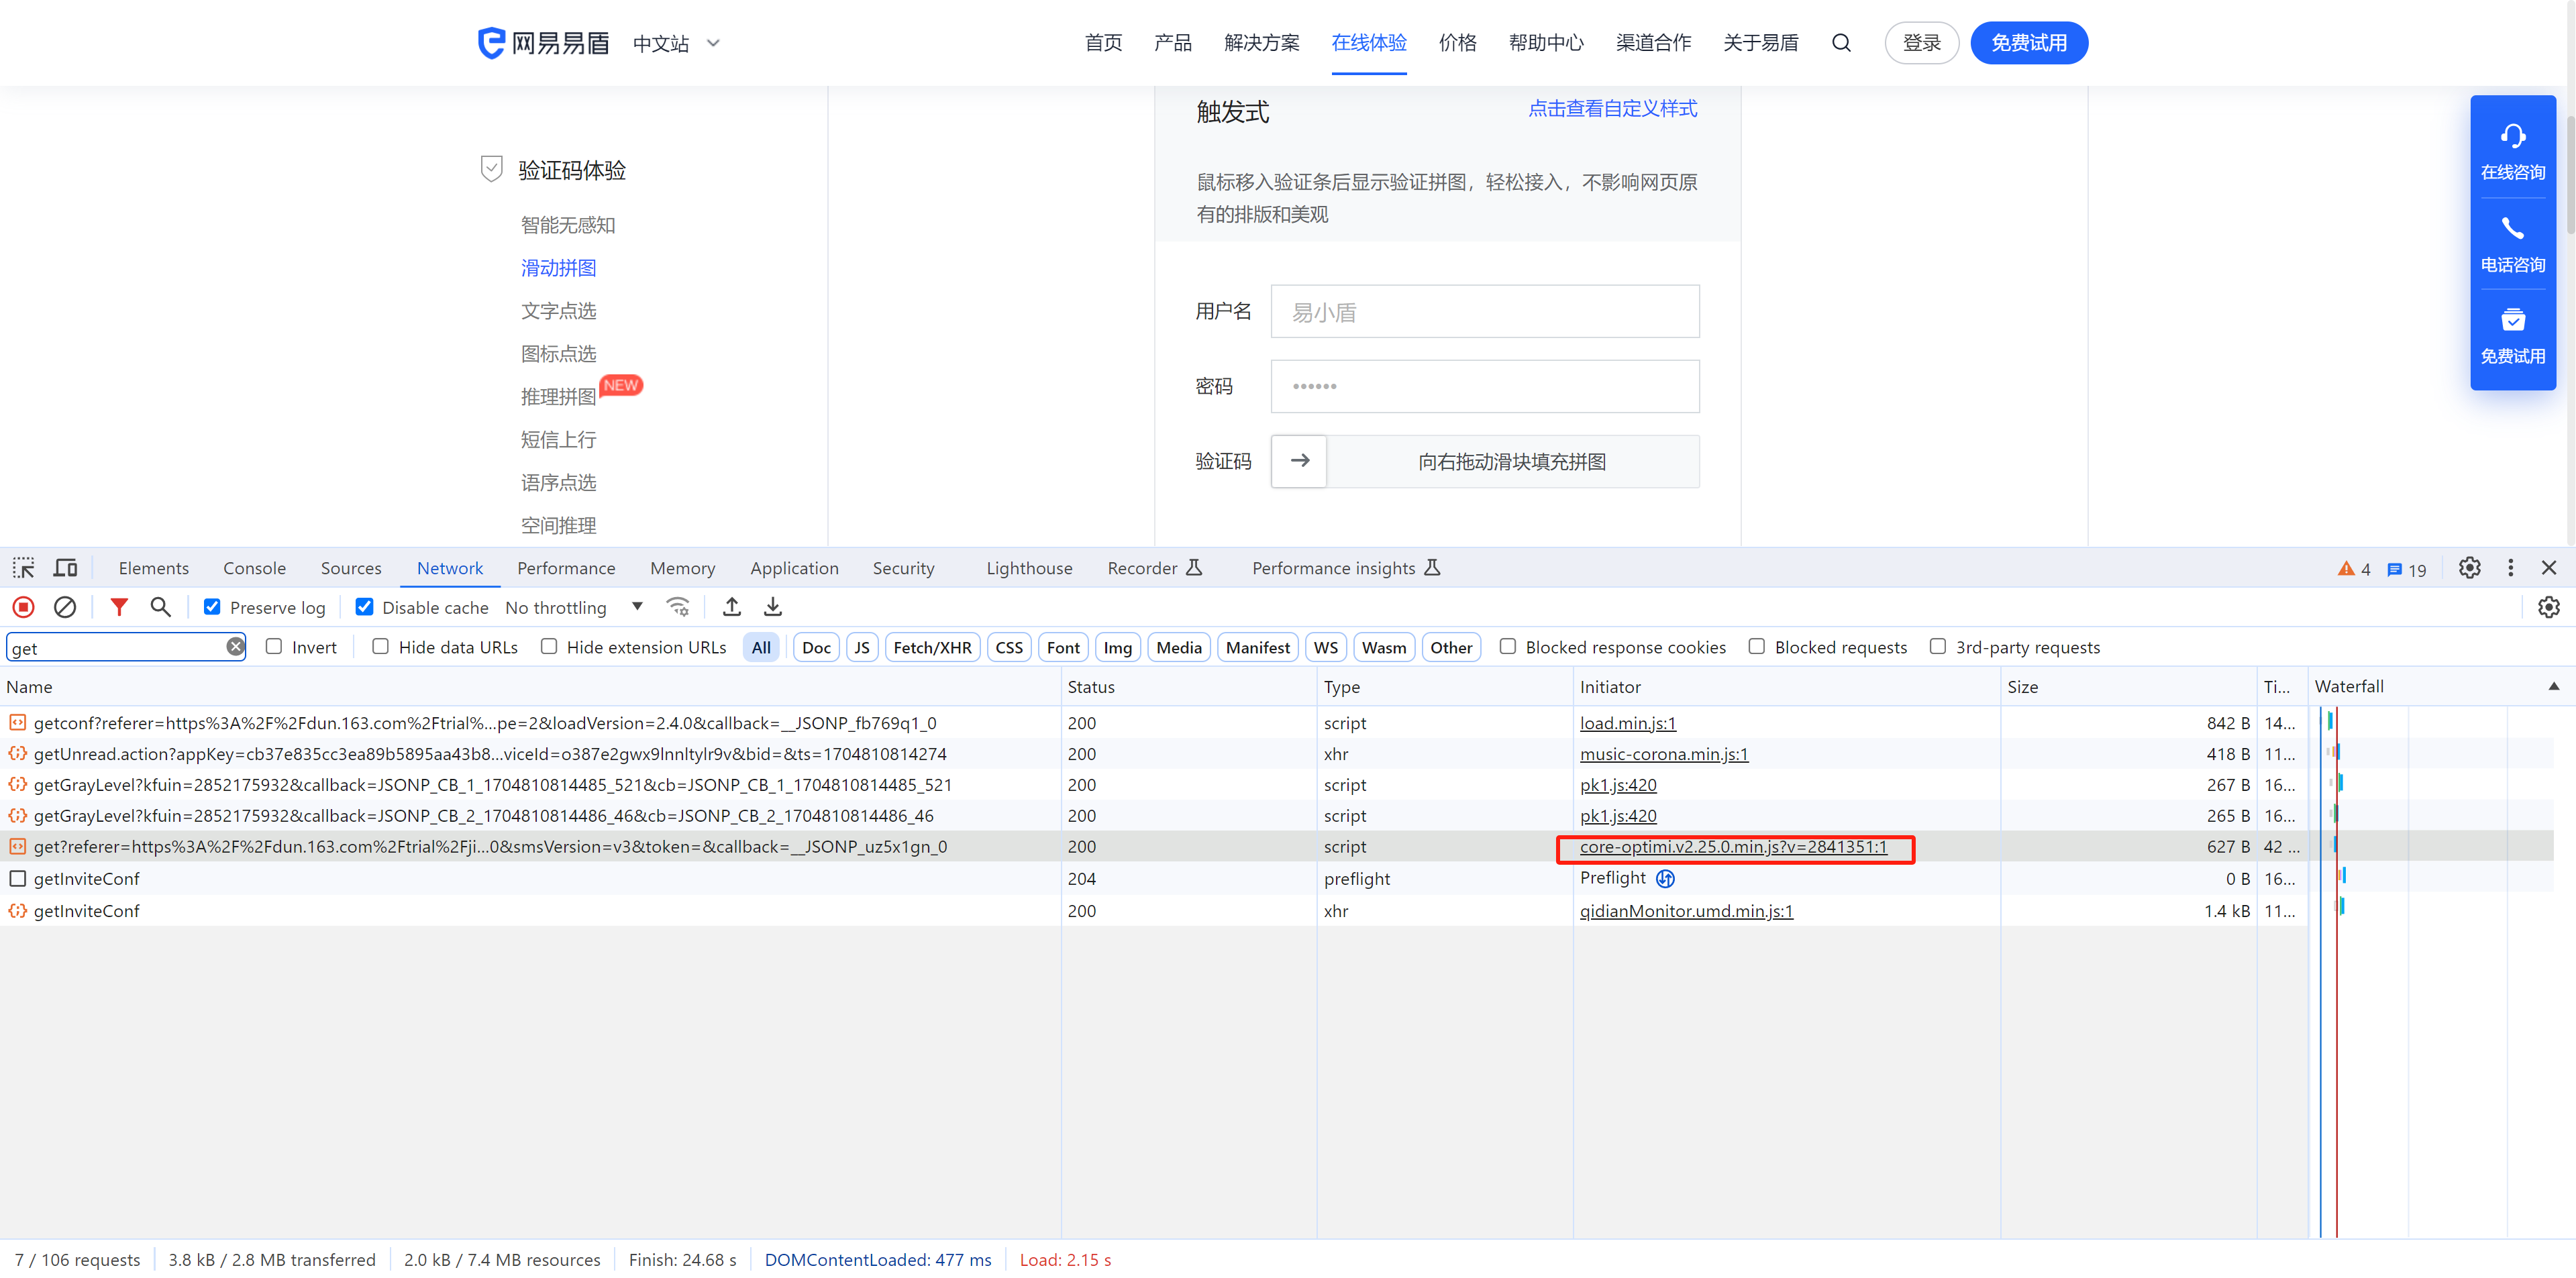2576x1278 pixels.
Task: Show the 4 warnings indicator
Action: [2354, 569]
